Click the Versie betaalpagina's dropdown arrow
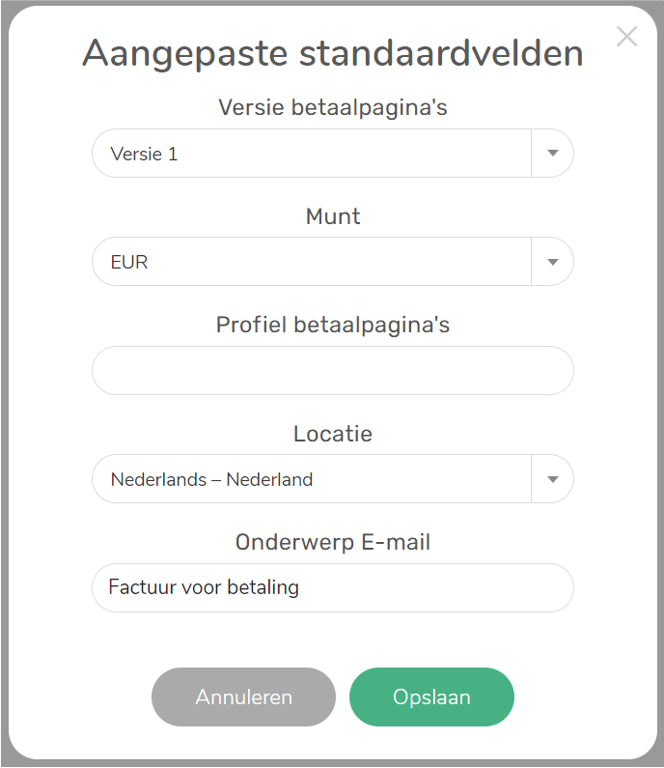Image resolution: width=664 pixels, height=768 pixels. pos(552,154)
